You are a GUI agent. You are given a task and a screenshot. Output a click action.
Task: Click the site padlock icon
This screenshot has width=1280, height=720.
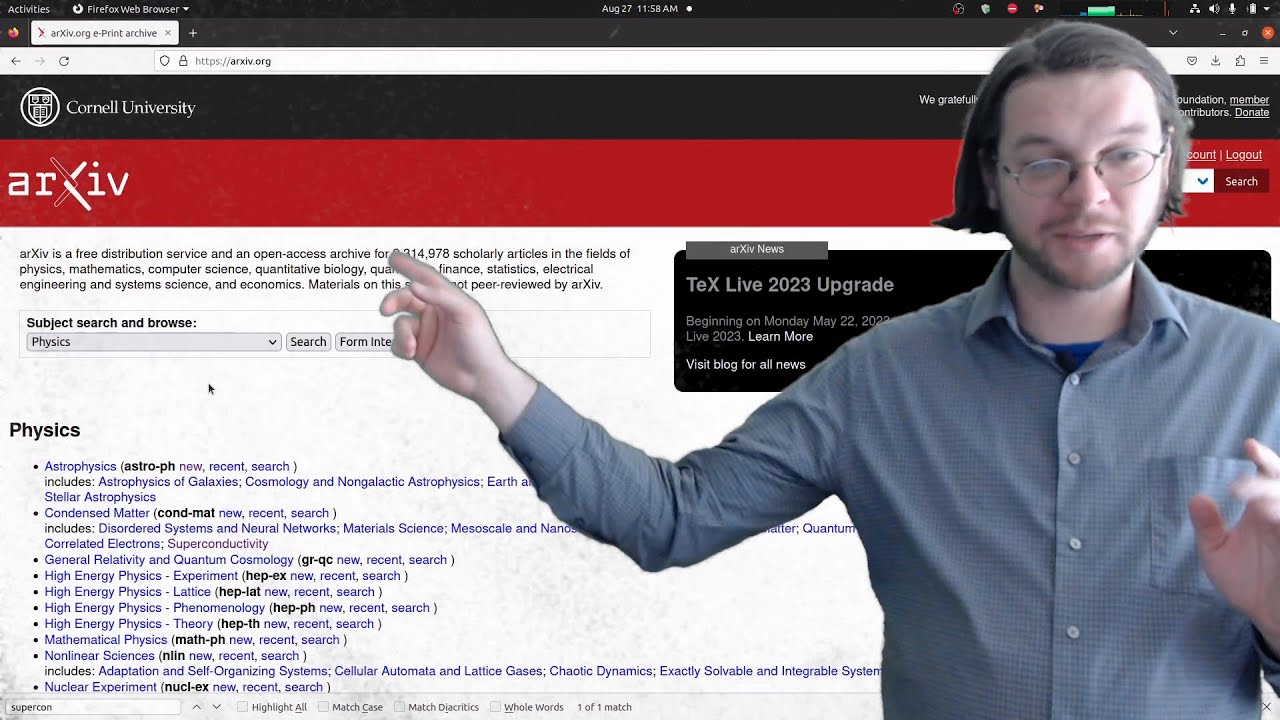183,61
